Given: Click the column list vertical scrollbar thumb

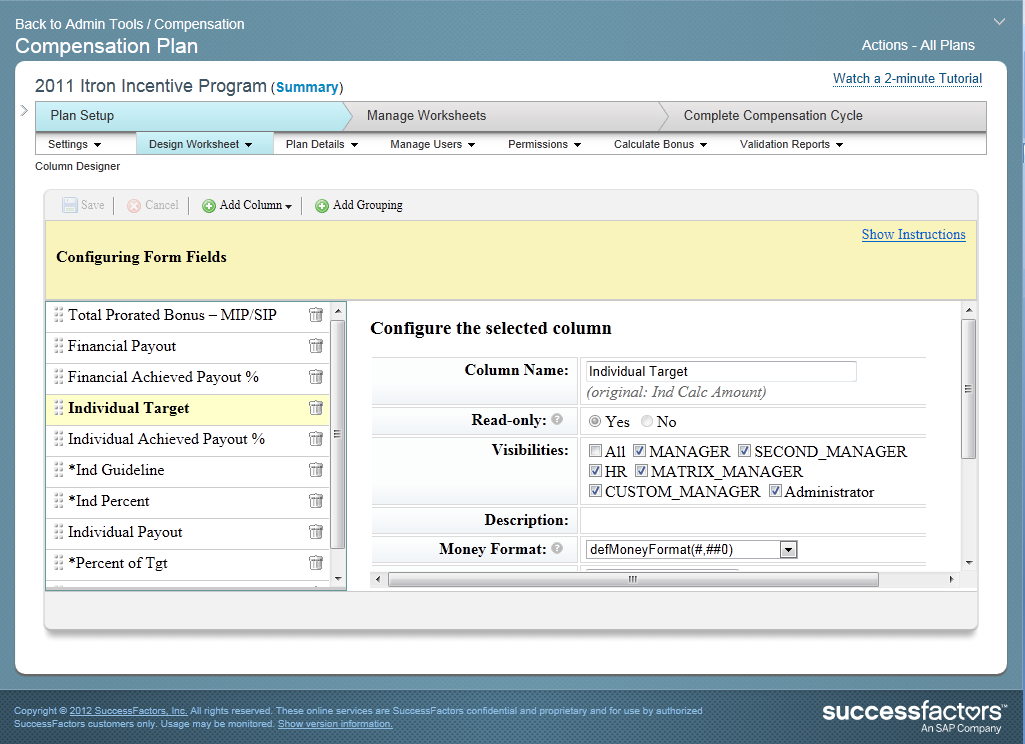Looking at the screenshot, I should (337, 434).
